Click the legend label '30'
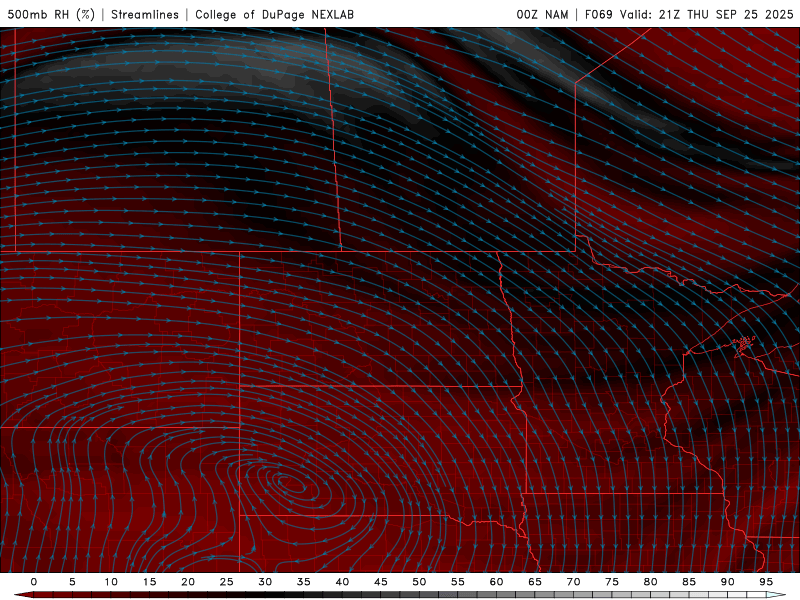 [x=265, y=582]
